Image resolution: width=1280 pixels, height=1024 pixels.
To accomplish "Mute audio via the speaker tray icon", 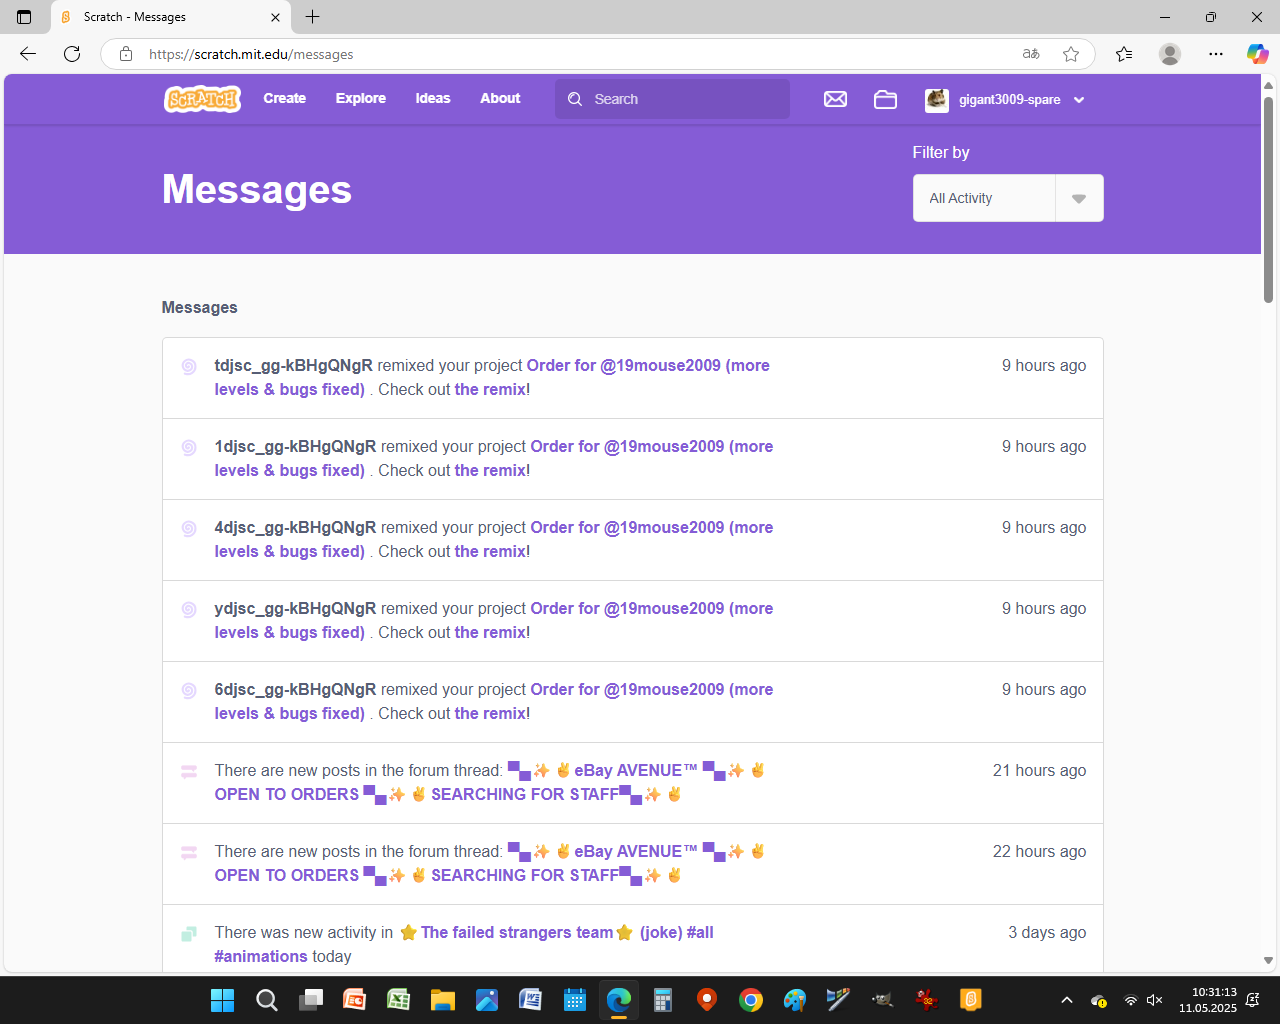I will coord(1154,999).
